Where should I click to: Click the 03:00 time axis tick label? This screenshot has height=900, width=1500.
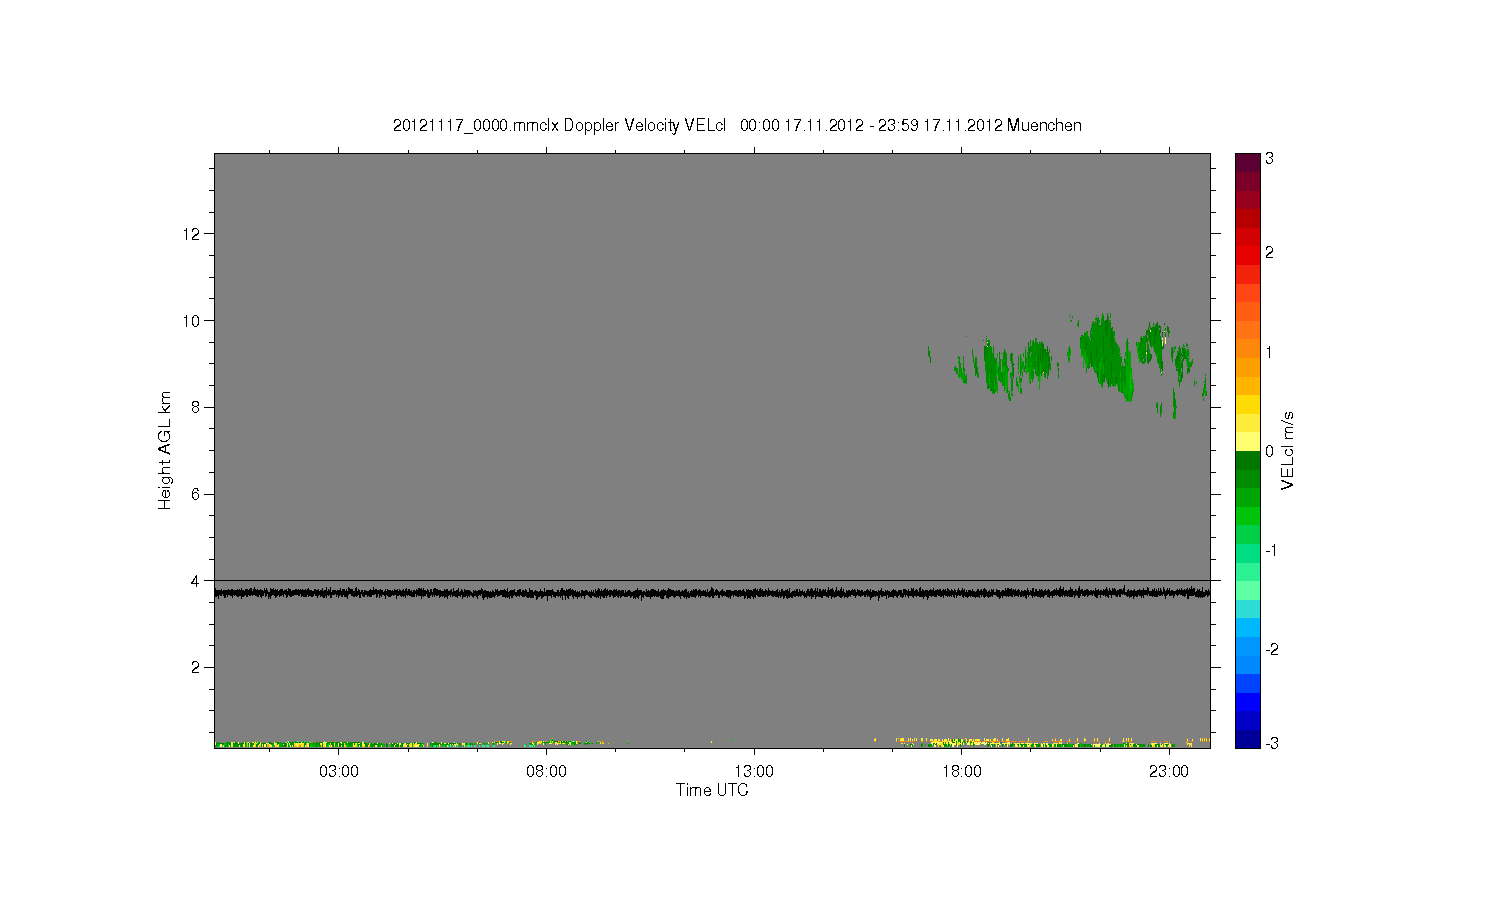[339, 772]
